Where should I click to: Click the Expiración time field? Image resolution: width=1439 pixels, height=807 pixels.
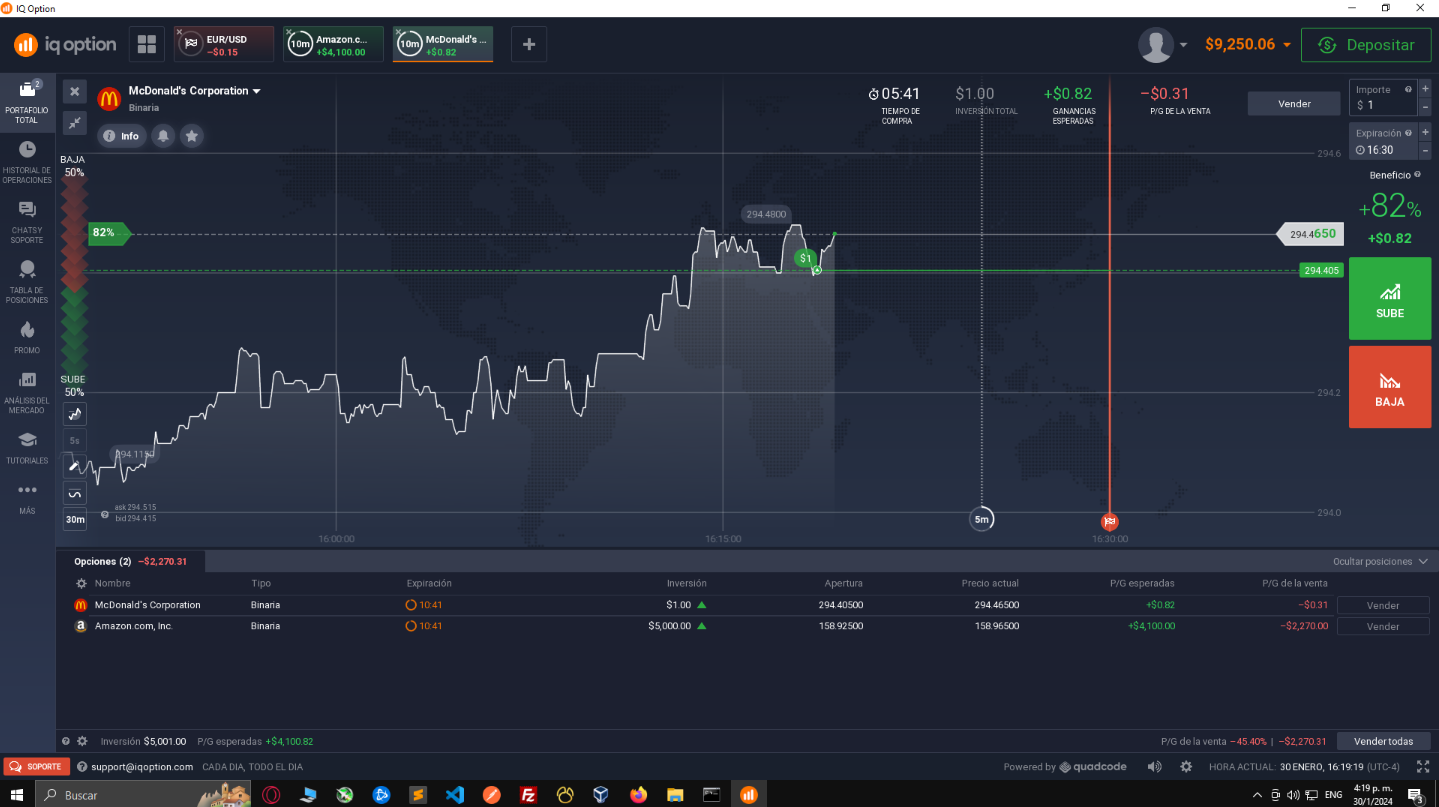(1383, 141)
